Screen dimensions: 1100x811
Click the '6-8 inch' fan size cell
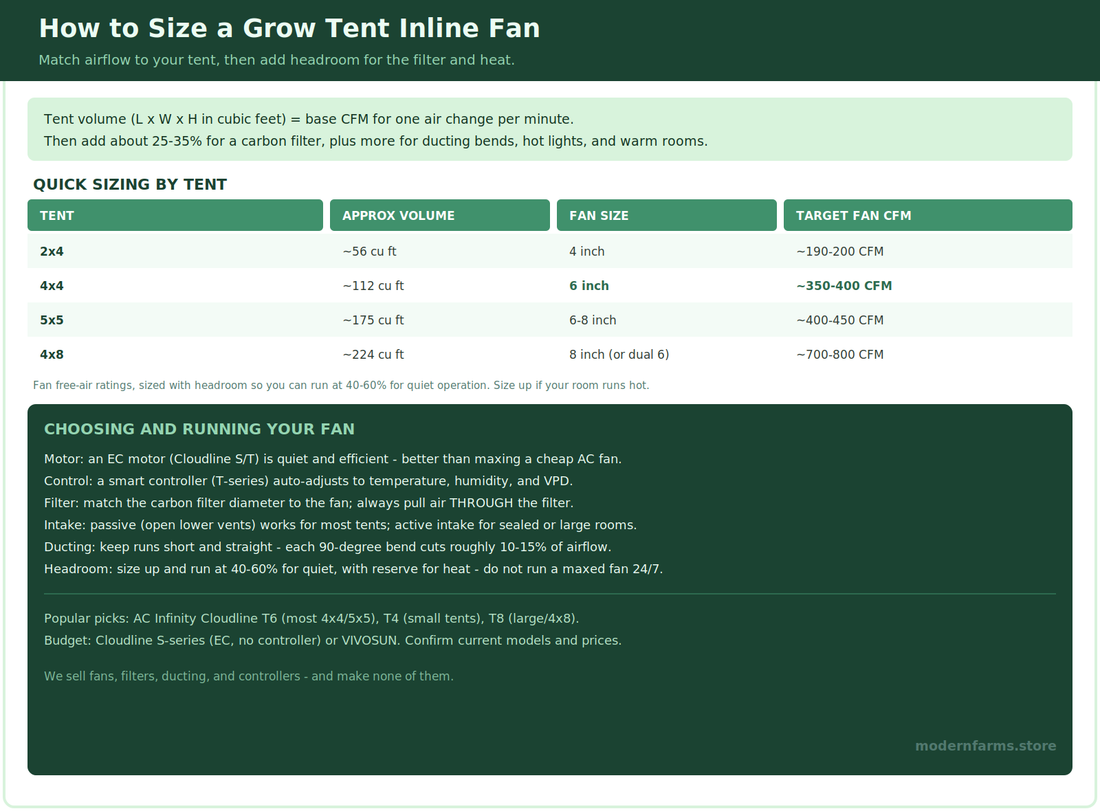[593, 320]
